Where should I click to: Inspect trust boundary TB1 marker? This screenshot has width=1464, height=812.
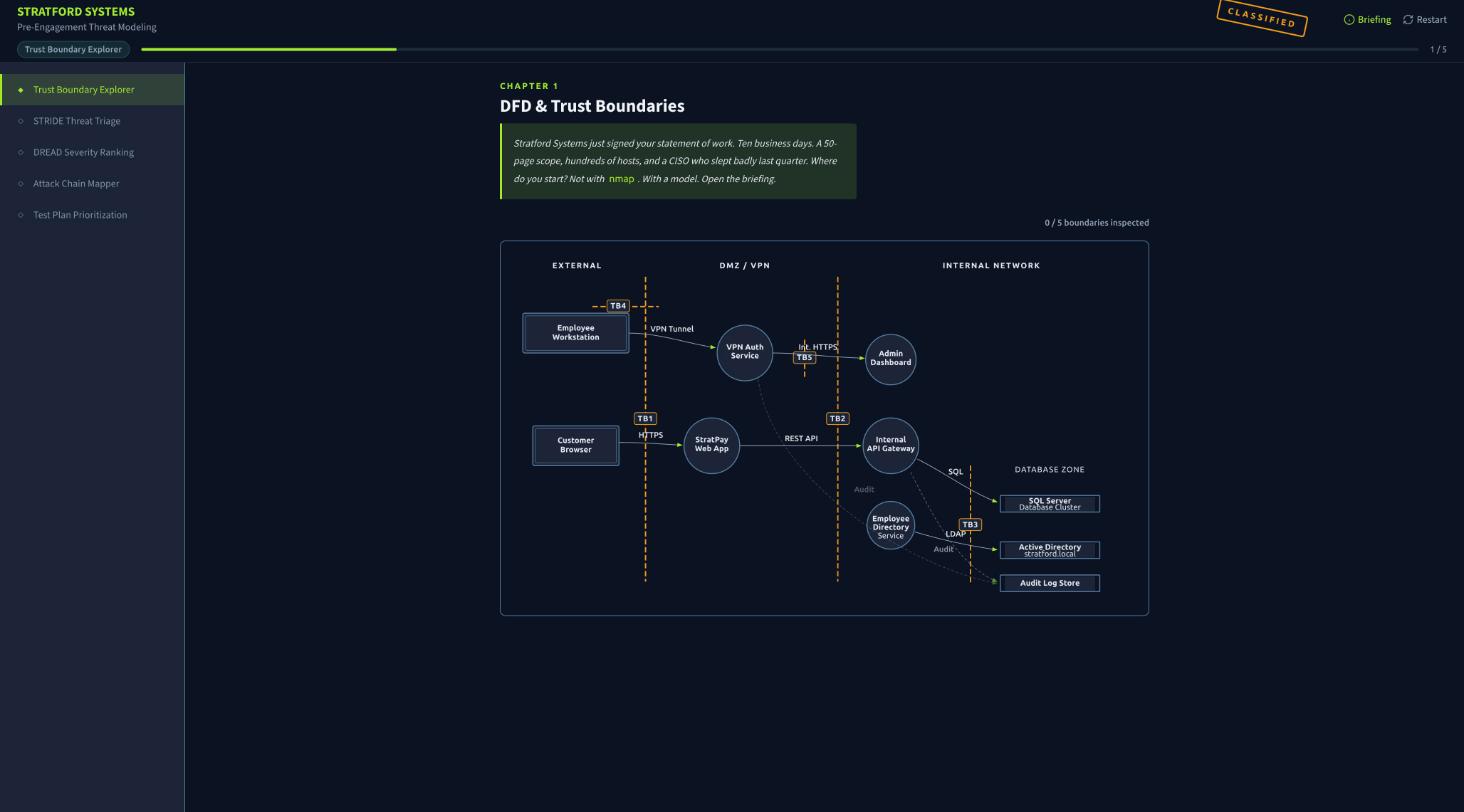[x=645, y=419]
